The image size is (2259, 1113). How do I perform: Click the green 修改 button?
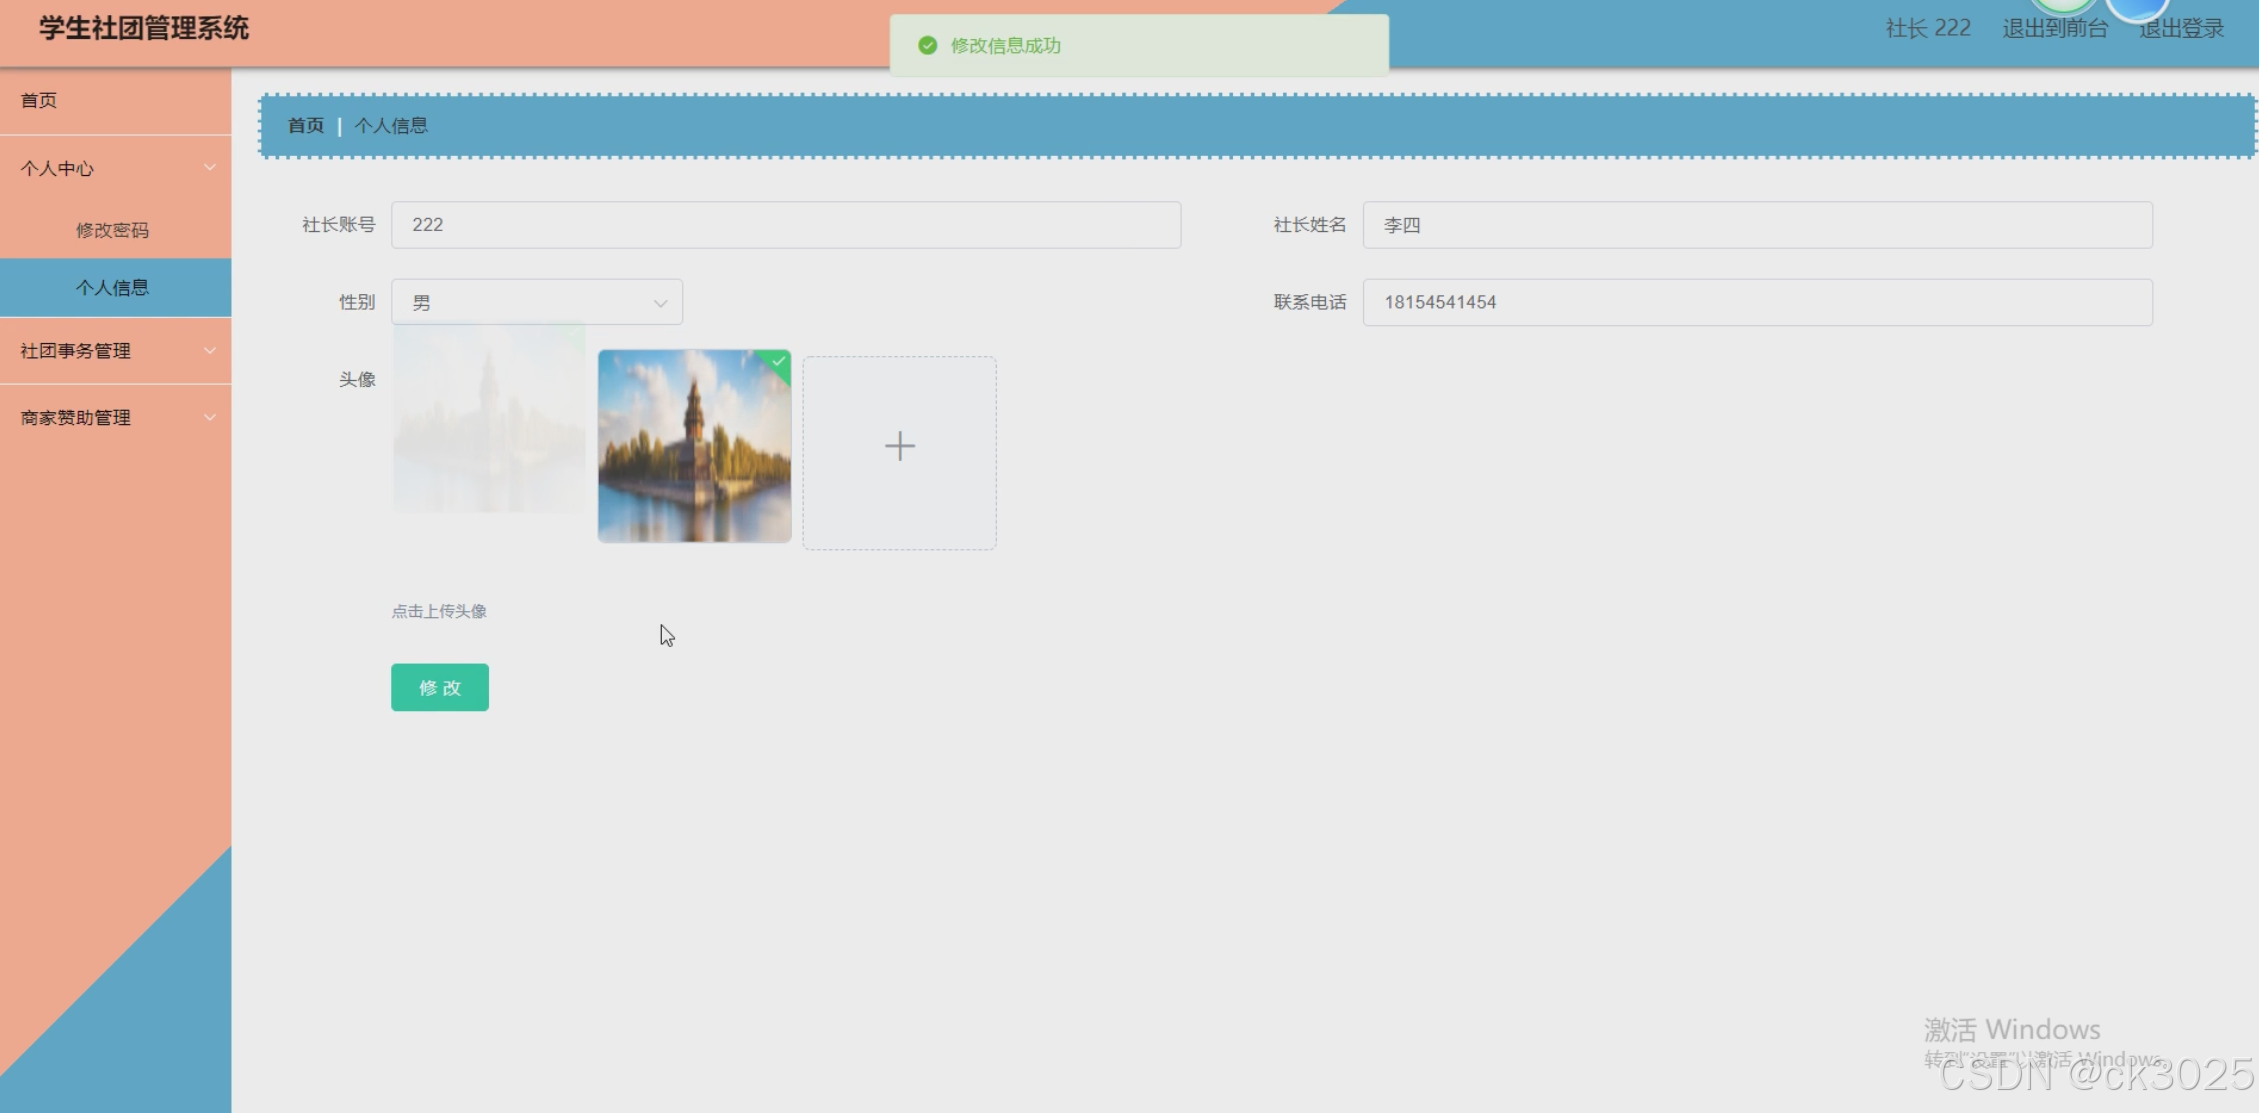pyautogui.click(x=440, y=688)
